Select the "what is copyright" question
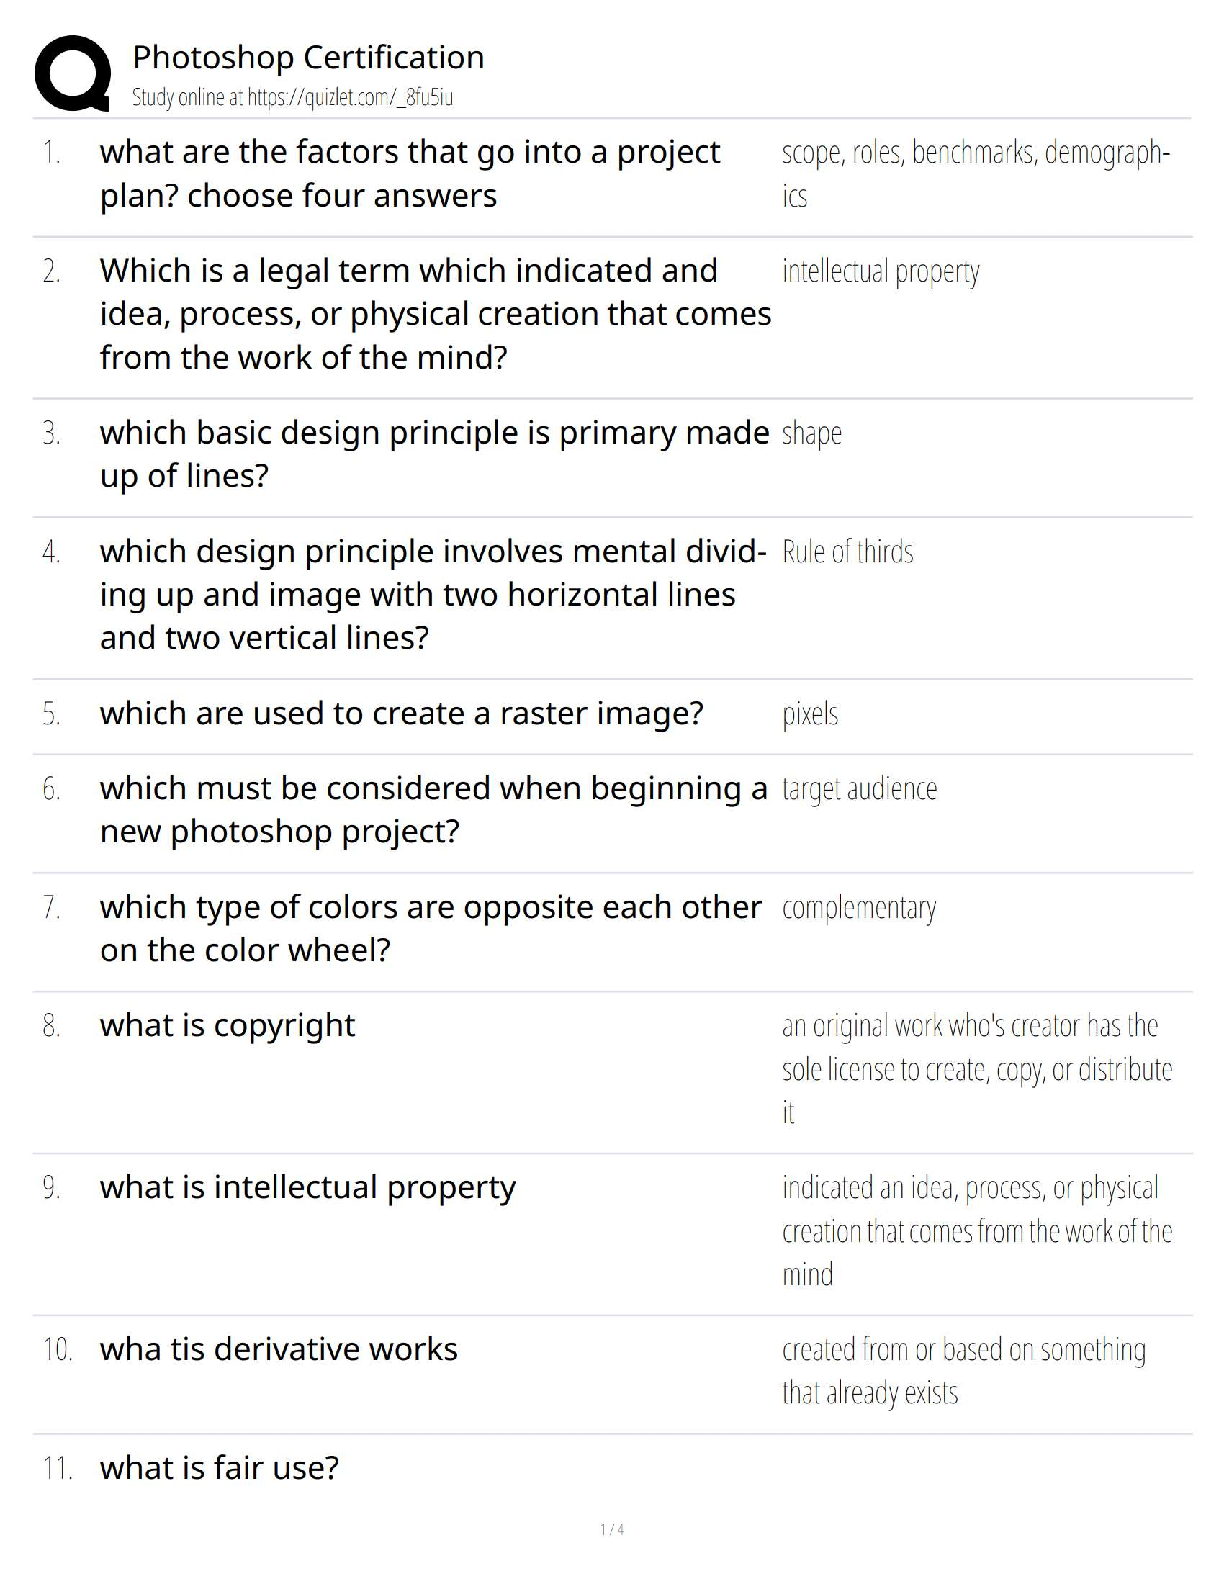The width and height of the screenshot is (1224, 1584). coord(227,1025)
